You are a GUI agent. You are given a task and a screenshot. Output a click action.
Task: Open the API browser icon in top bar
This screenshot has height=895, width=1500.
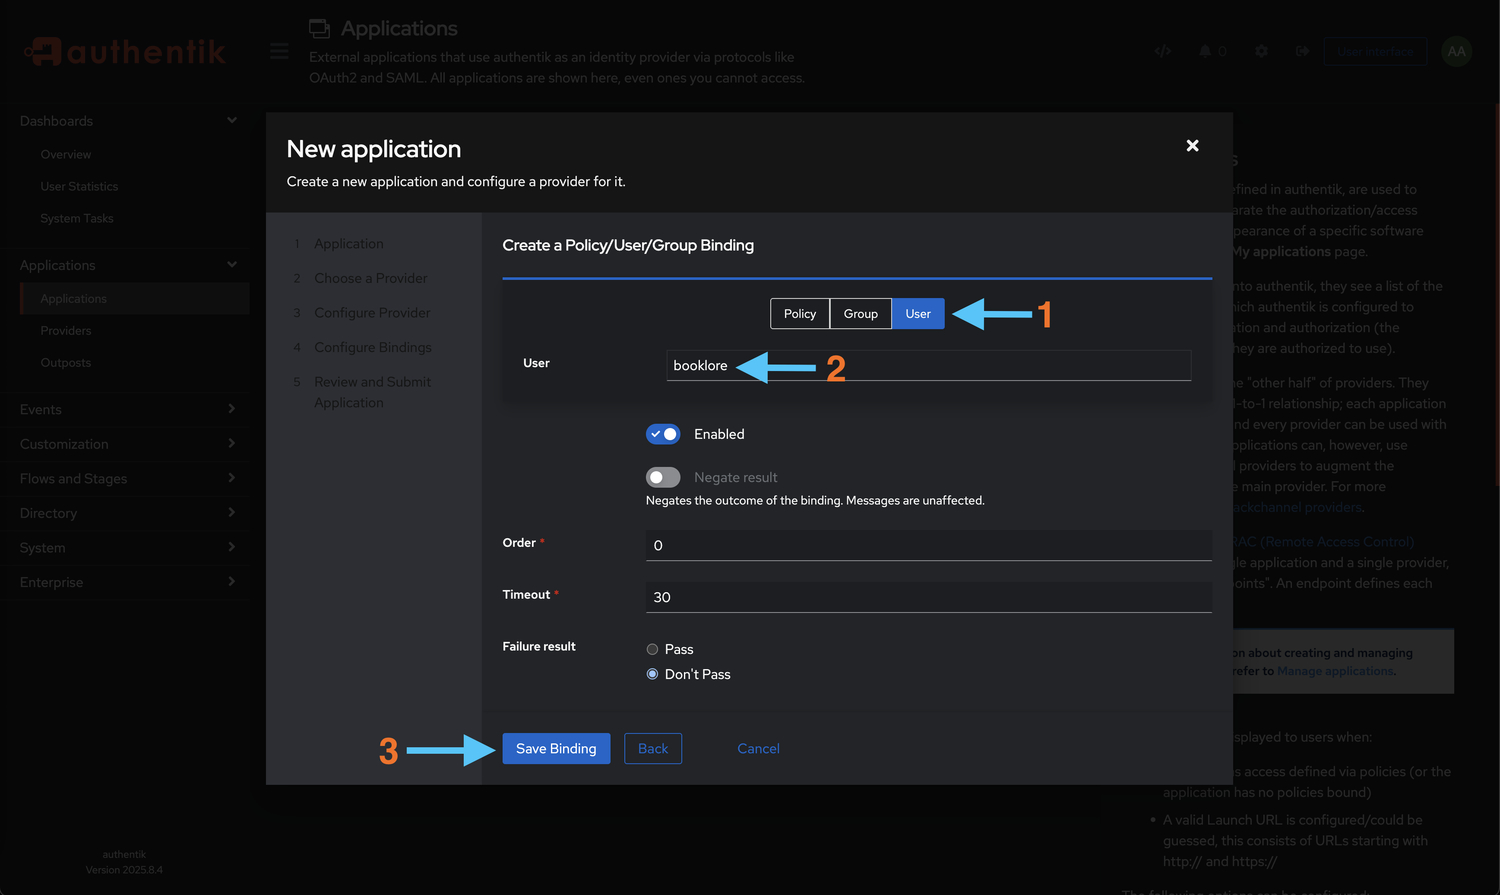click(x=1162, y=50)
